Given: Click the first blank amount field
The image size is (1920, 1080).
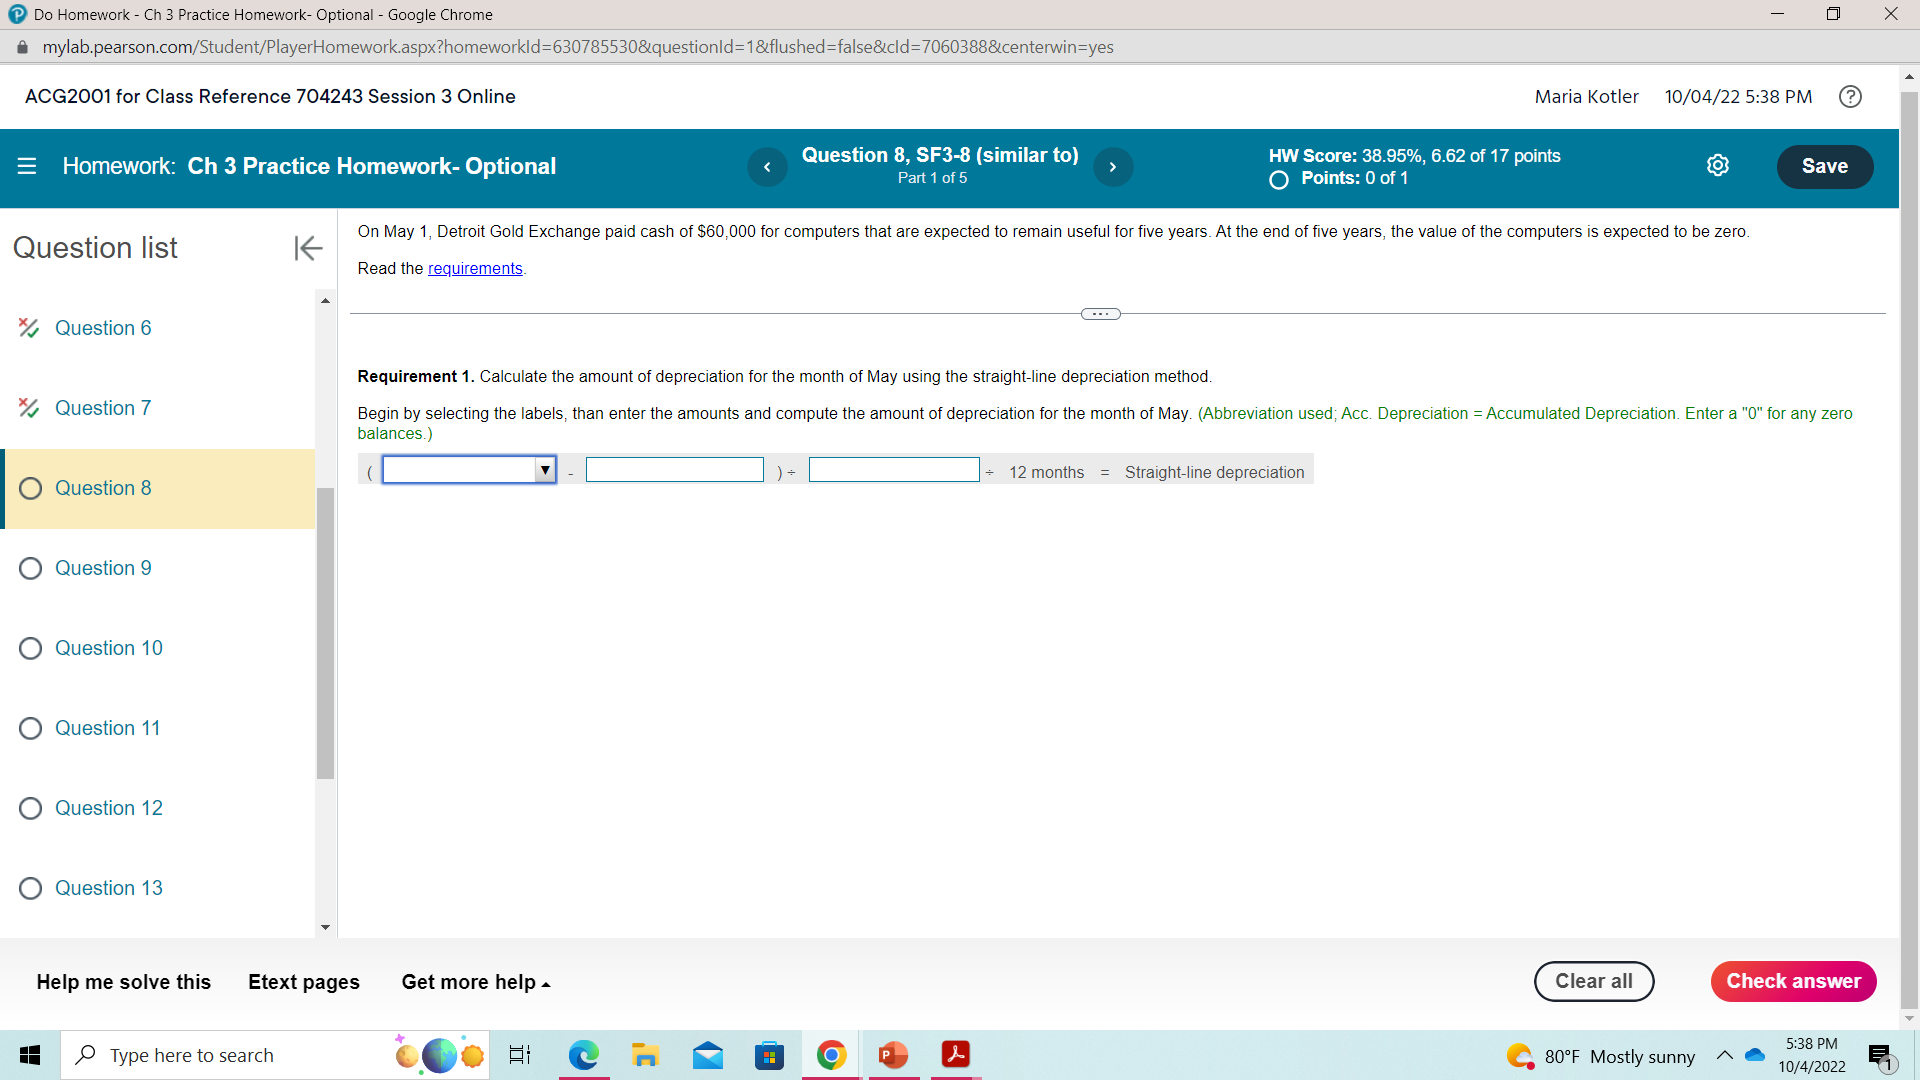Looking at the screenshot, I should click(x=674, y=469).
